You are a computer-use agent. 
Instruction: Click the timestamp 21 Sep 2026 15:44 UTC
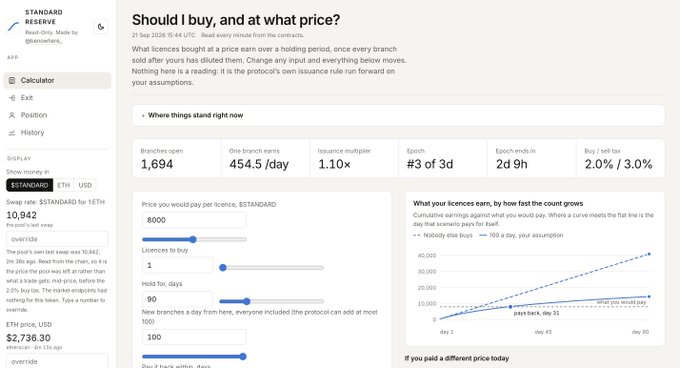[x=163, y=35]
